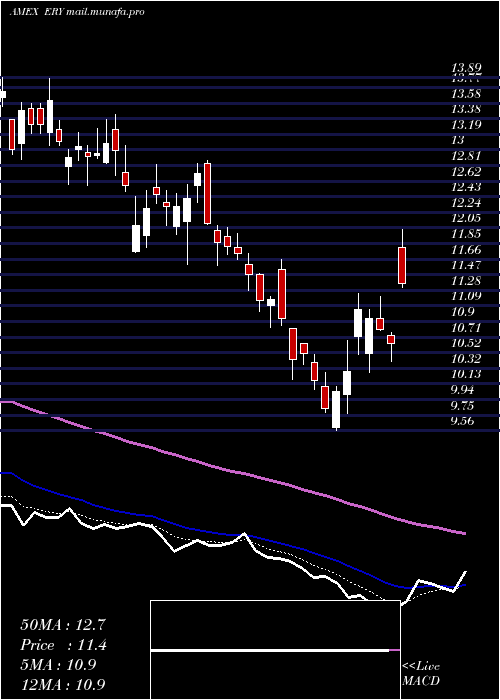500x700 pixels.
Task: Click the 12.81 price axis label
Action: (x=466, y=156)
